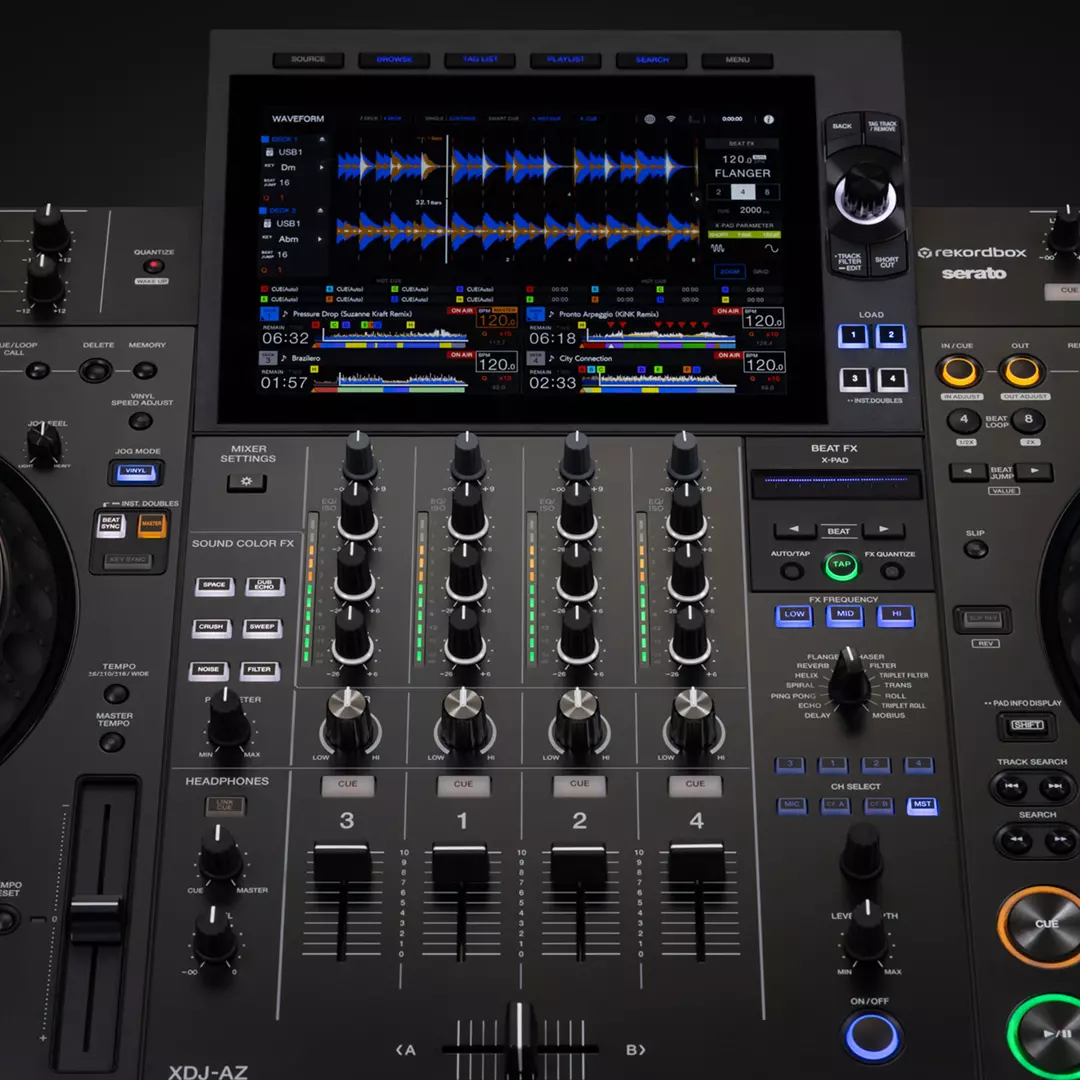Tap Deck 2 eject triangle on screen
The image size is (1080, 1080).
(x=320, y=210)
